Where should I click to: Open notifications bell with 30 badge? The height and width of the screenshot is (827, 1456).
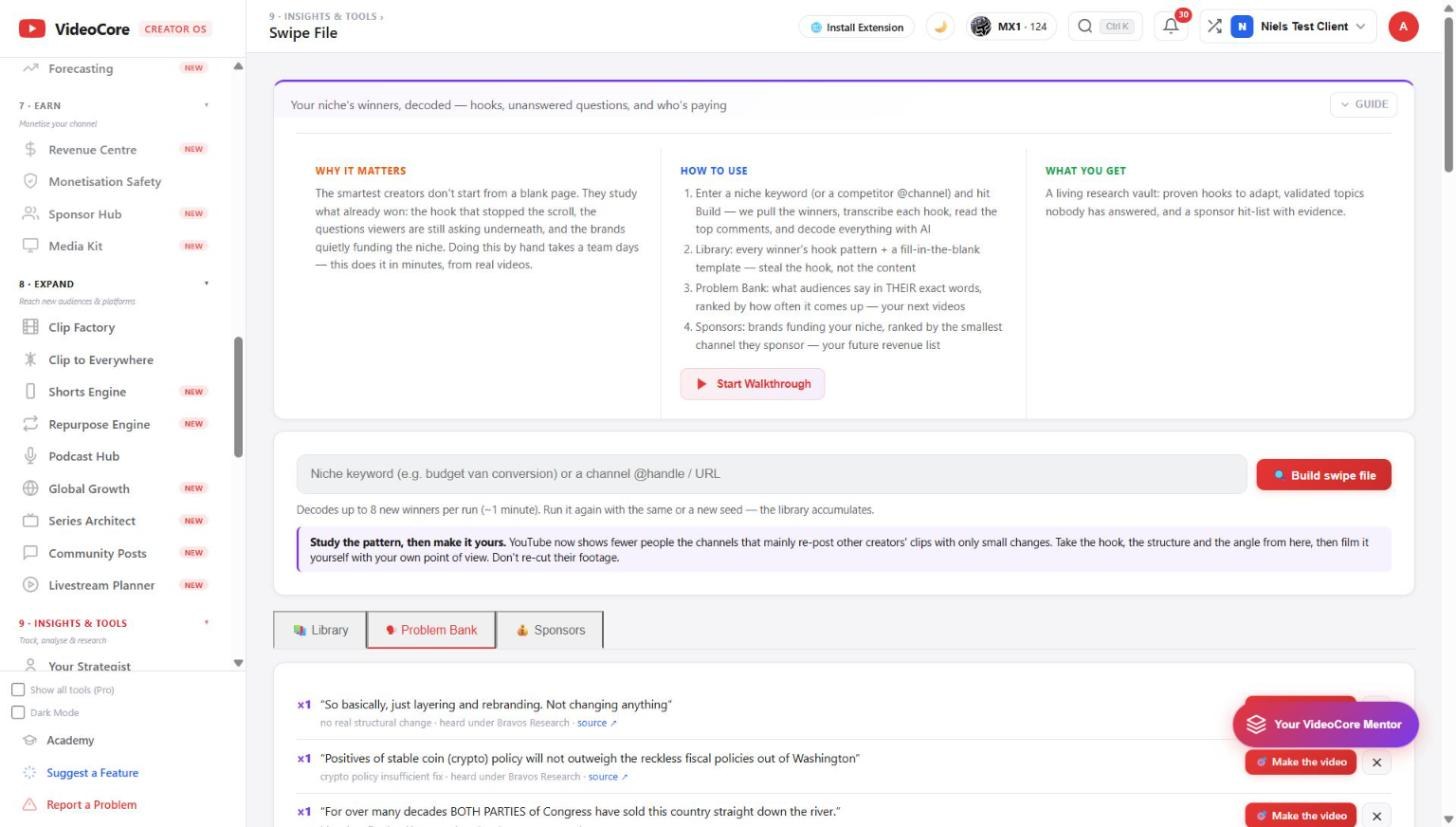coord(1171,26)
